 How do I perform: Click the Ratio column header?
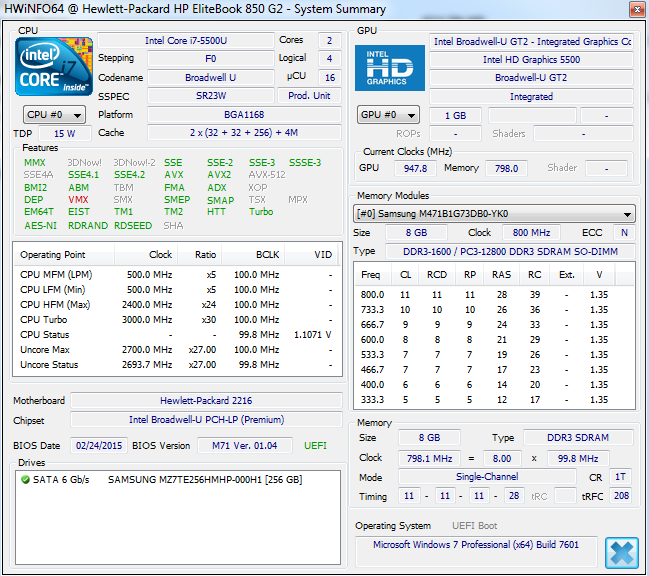click(x=200, y=254)
